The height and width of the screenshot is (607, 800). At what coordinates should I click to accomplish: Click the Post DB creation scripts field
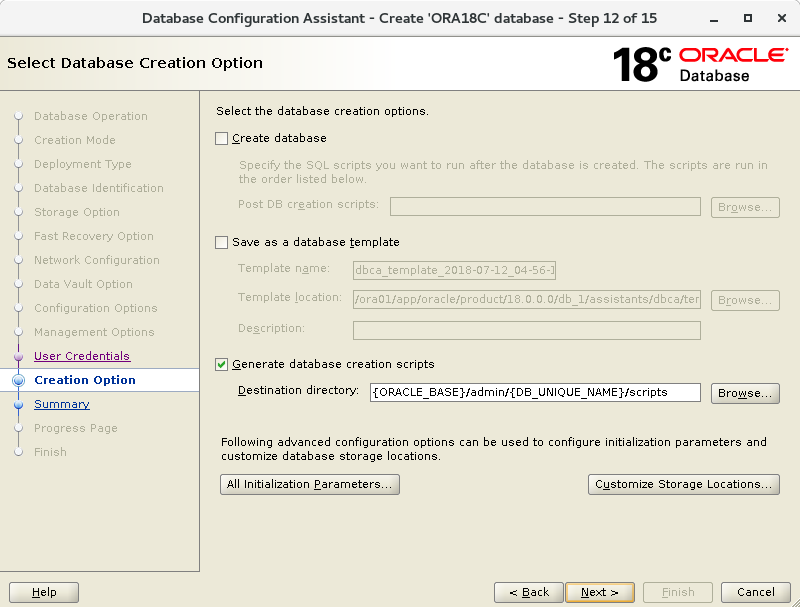(x=545, y=207)
